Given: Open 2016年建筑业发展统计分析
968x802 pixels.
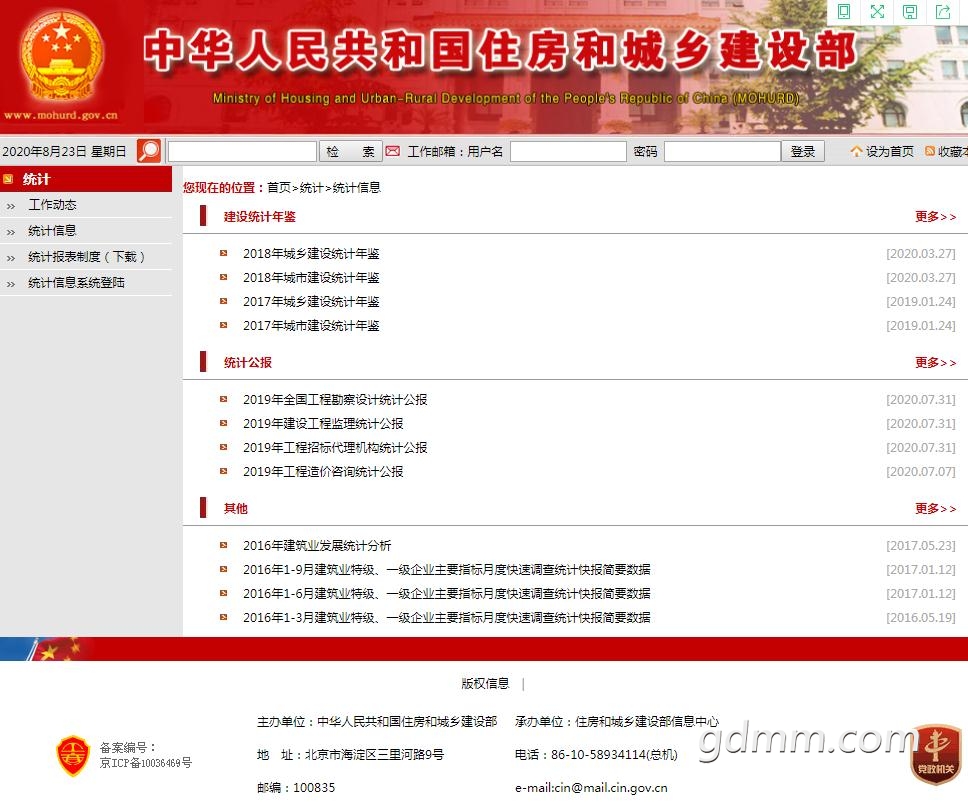Looking at the screenshot, I should pos(317,546).
